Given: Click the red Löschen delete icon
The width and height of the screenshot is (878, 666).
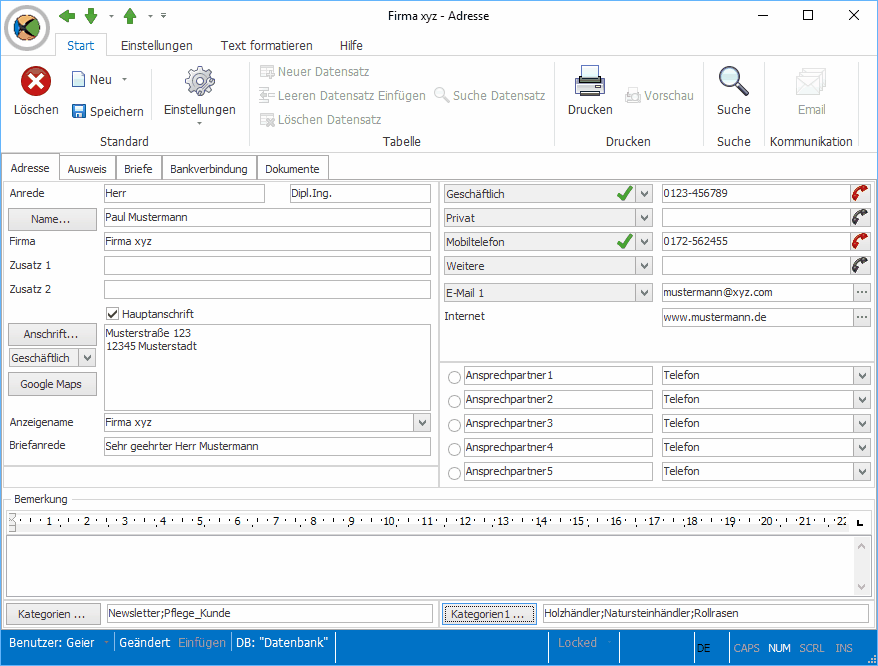Looking at the screenshot, I should coord(36,81).
